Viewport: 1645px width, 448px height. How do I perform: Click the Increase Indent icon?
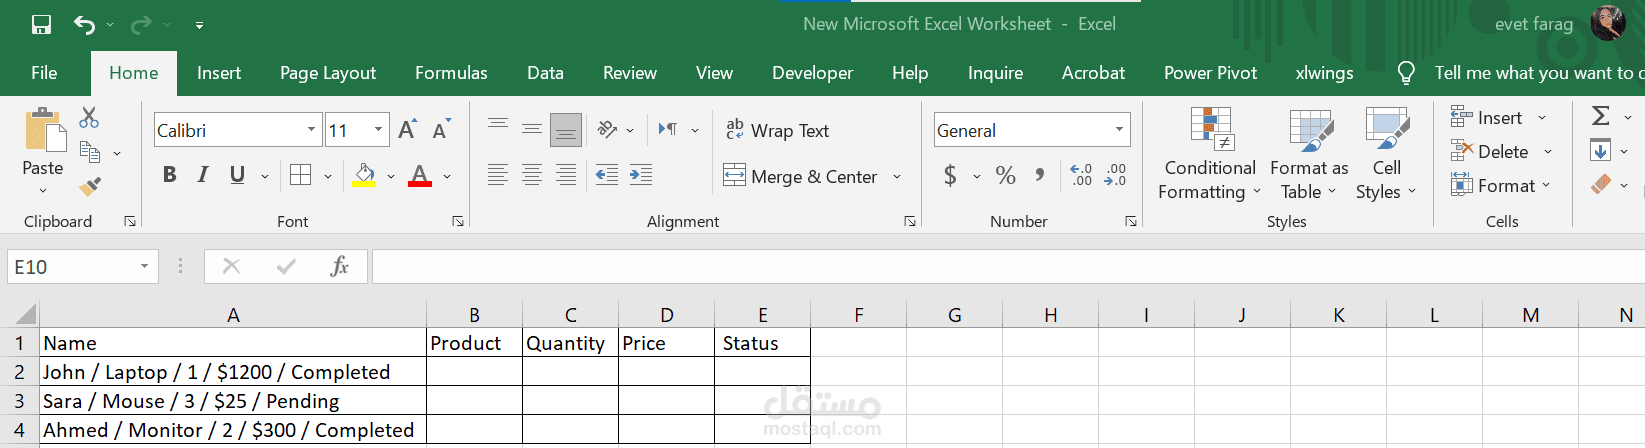(x=641, y=175)
